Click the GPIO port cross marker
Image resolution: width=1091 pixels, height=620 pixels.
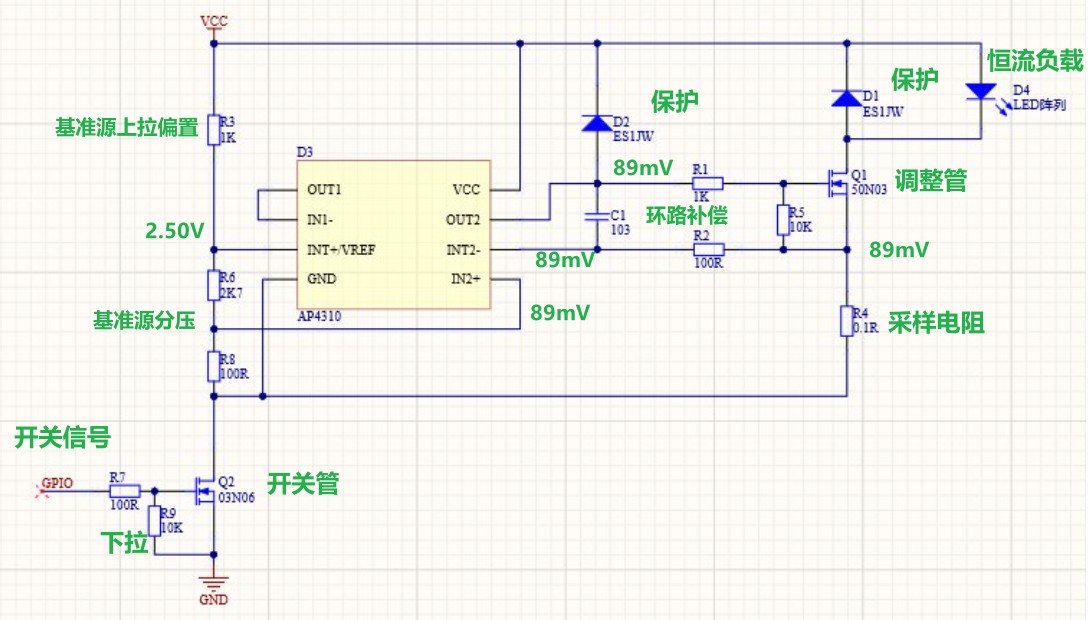[42, 491]
